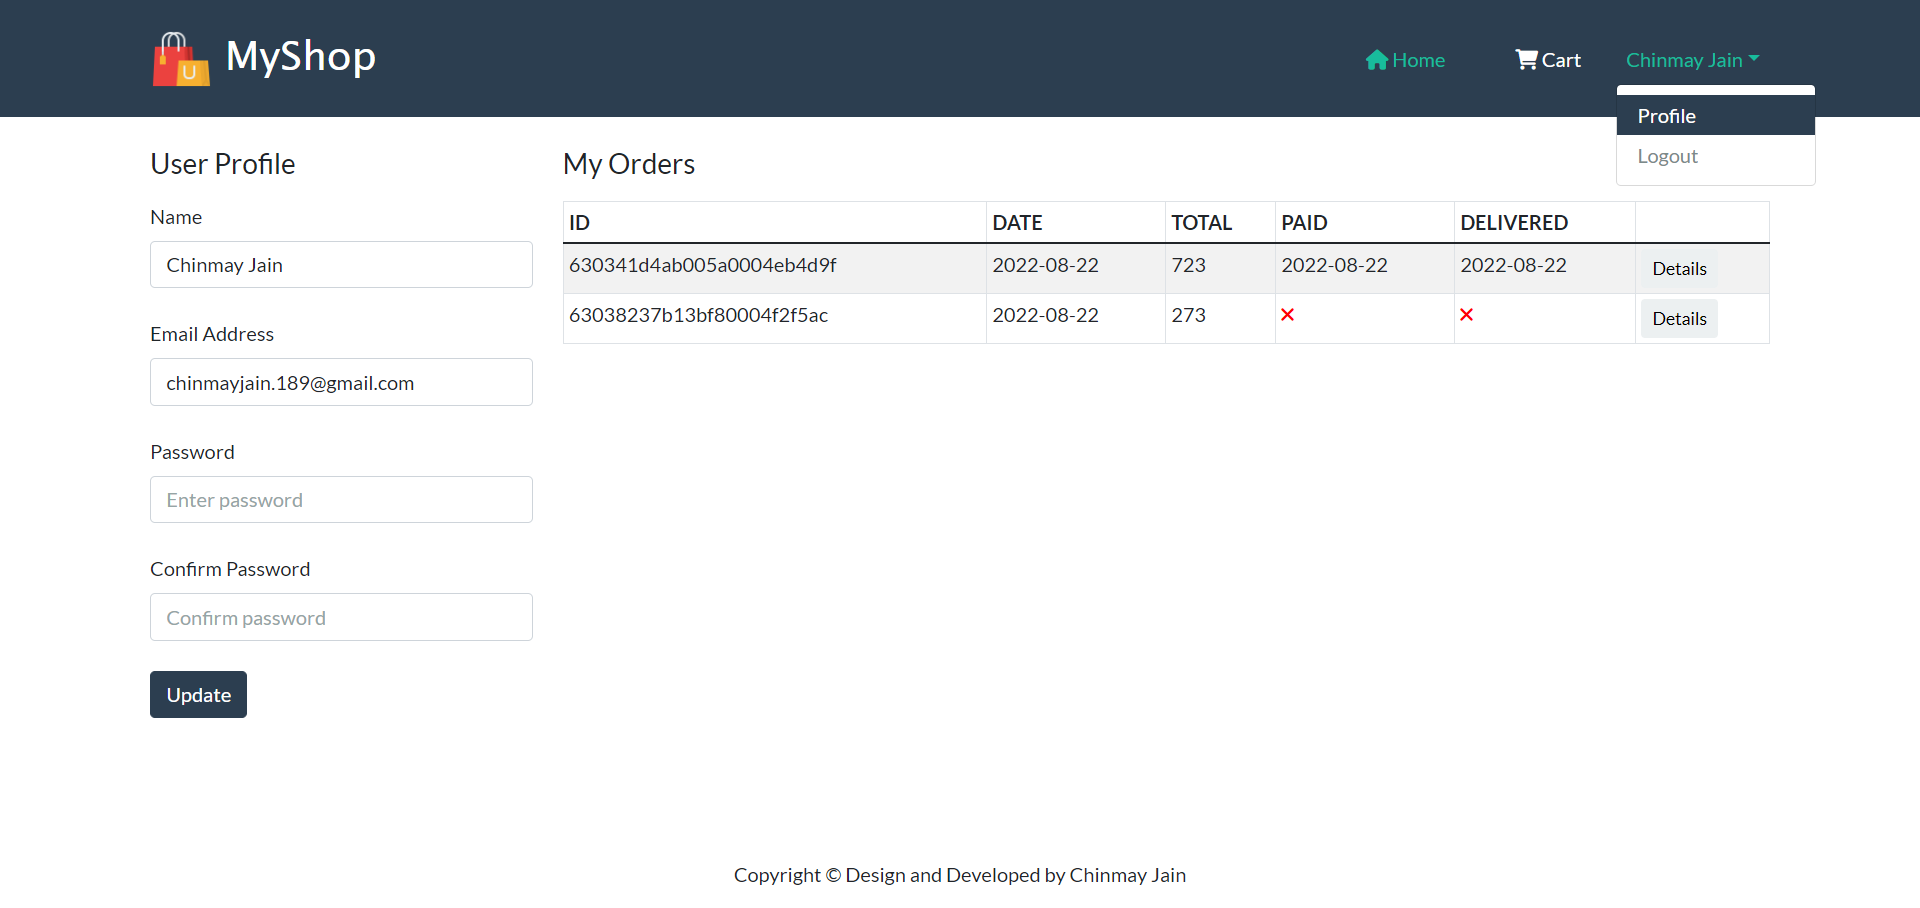Choose Logout from the account menu
Image resolution: width=1920 pixels, height=908 pixels.
point(1667,156)
